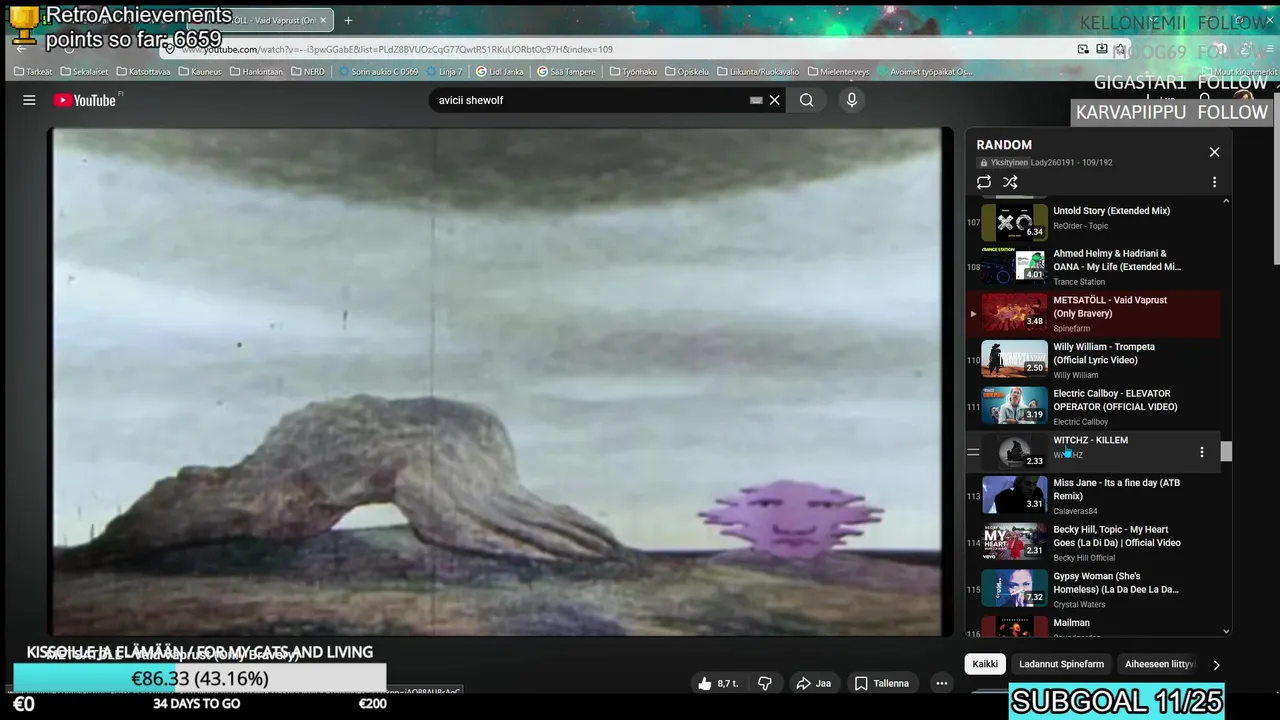The width and height of the screenshot is (1280, 720).
Task: Open Hankintaan bookmarks folder
Action: pos(257,72)
